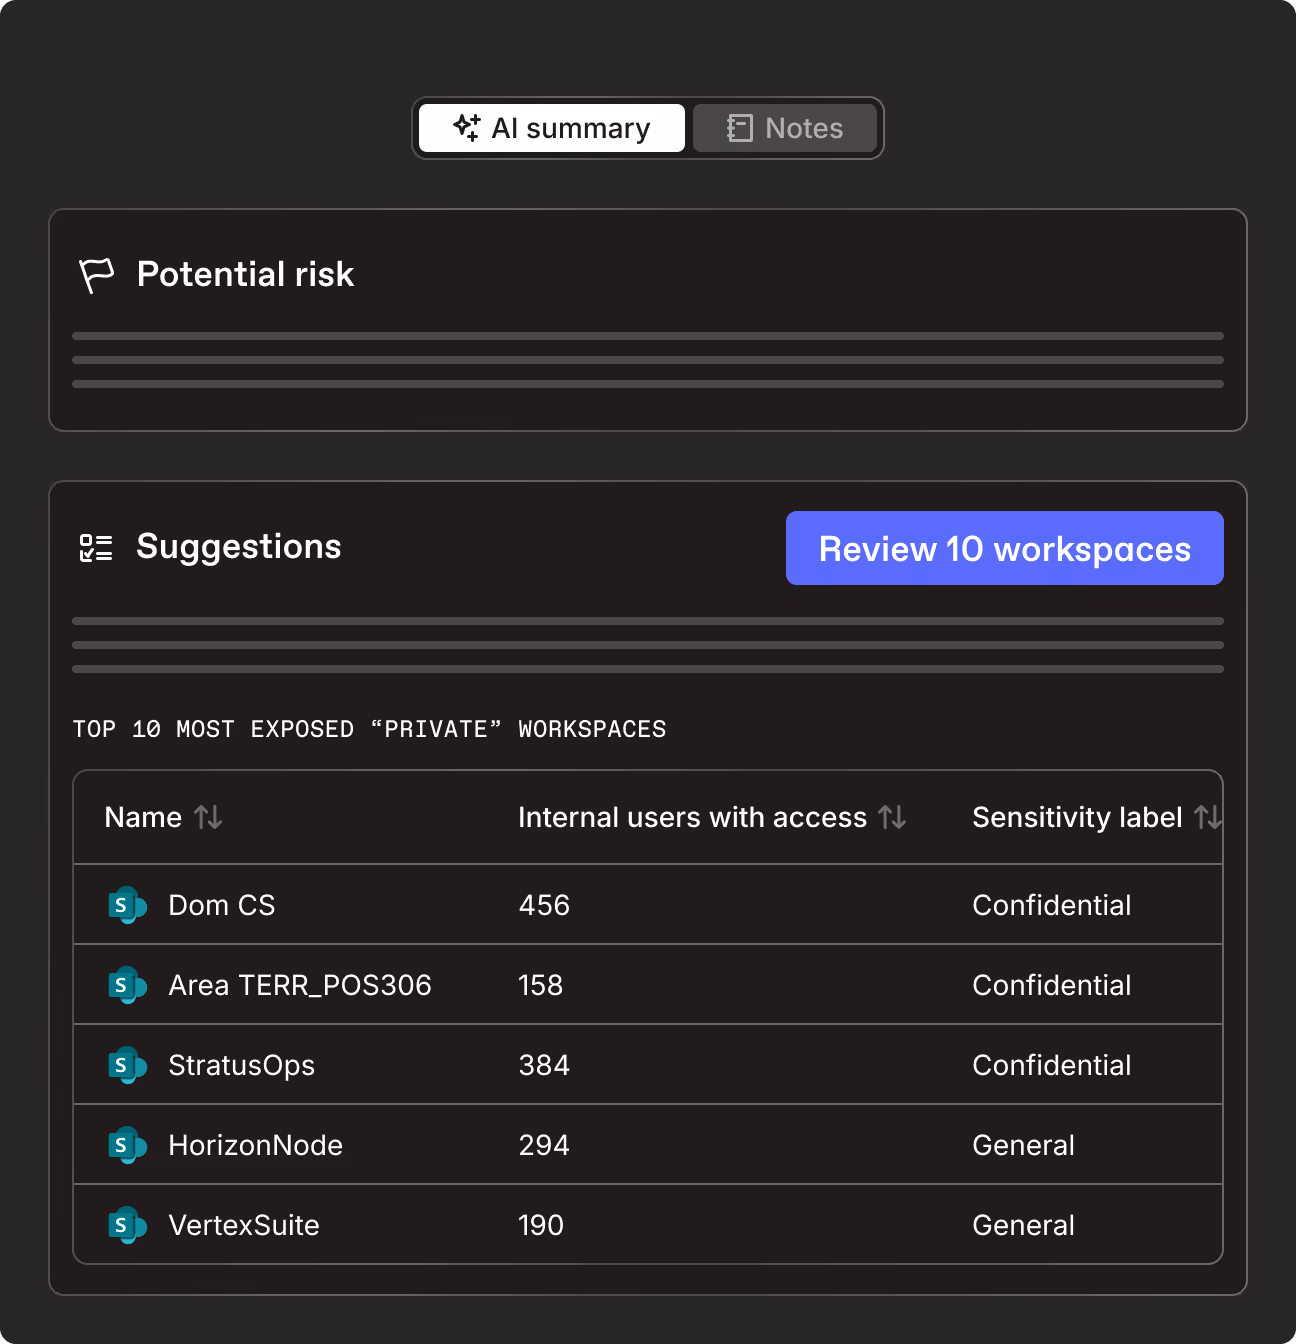Click the Sensitivity label header text
The height and width of the screenshot is (1344, 1296).
click(x=1077, y=817)
